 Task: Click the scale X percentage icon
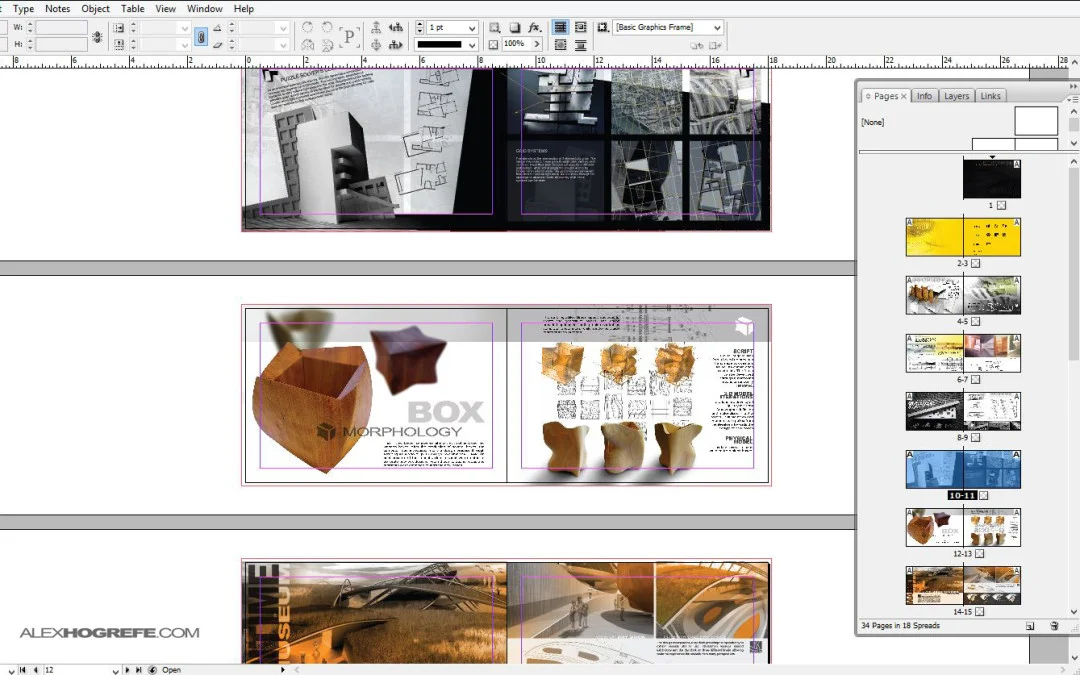118,28
